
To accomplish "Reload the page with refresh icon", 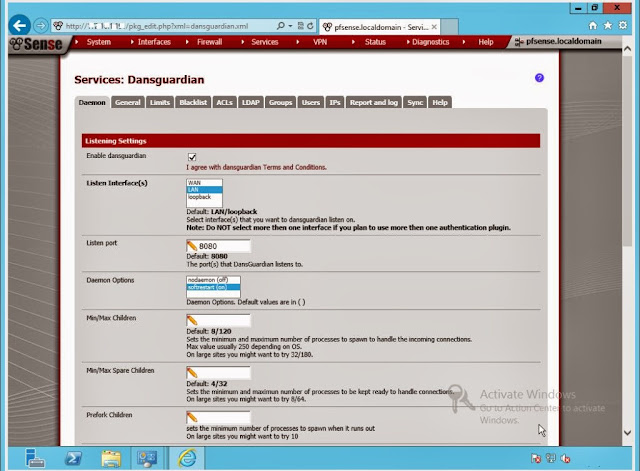I will (x=310, y=26).
